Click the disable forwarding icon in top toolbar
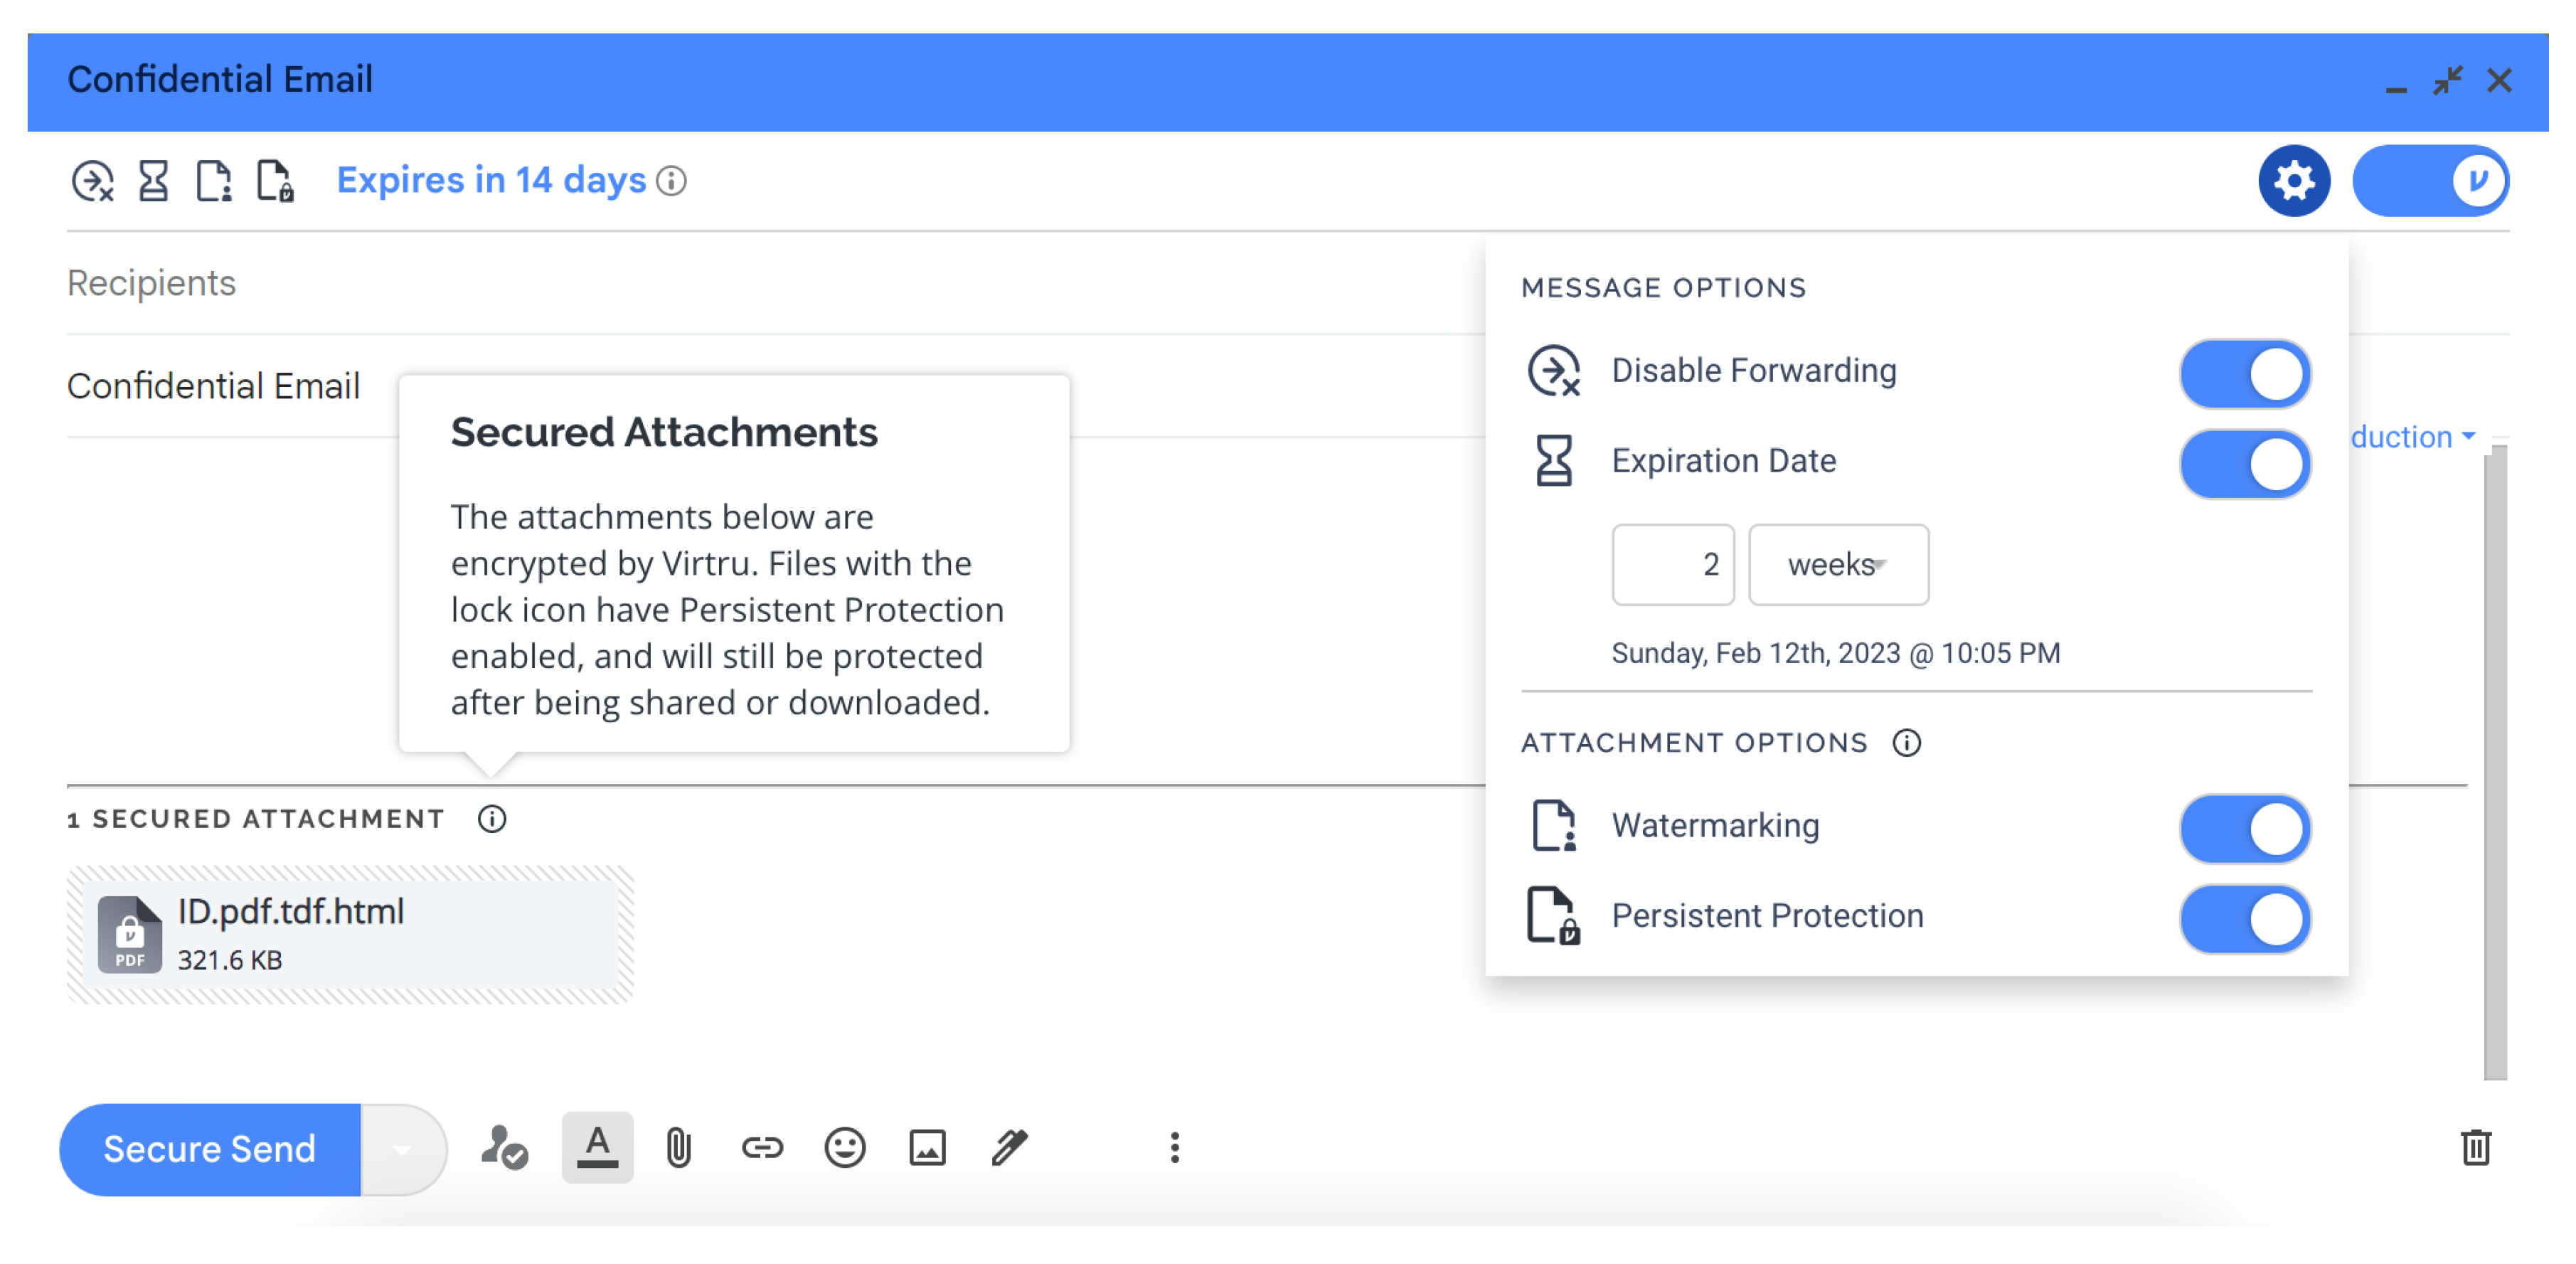 pyautogui.click(x=92, y=181)
